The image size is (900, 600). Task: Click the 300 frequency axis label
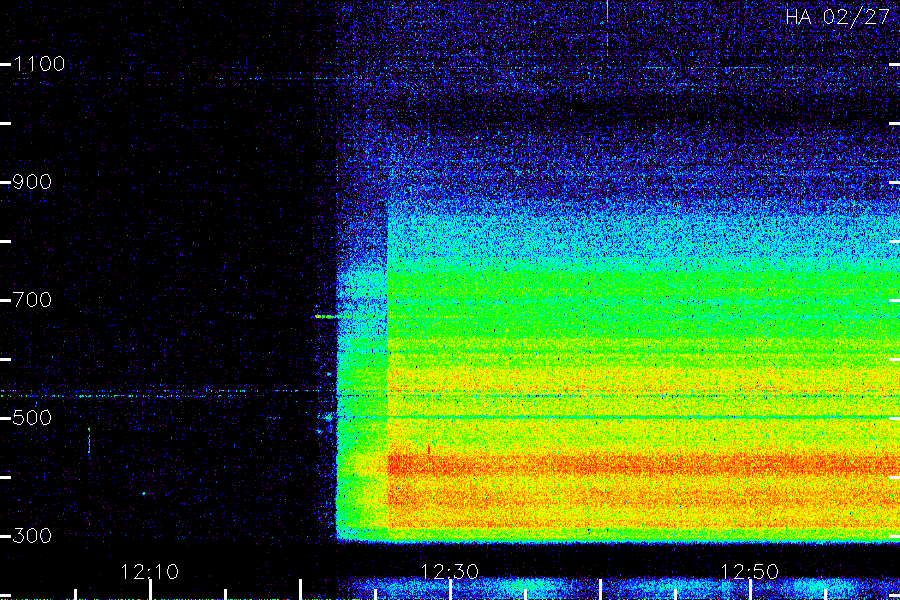click(32, 536)
